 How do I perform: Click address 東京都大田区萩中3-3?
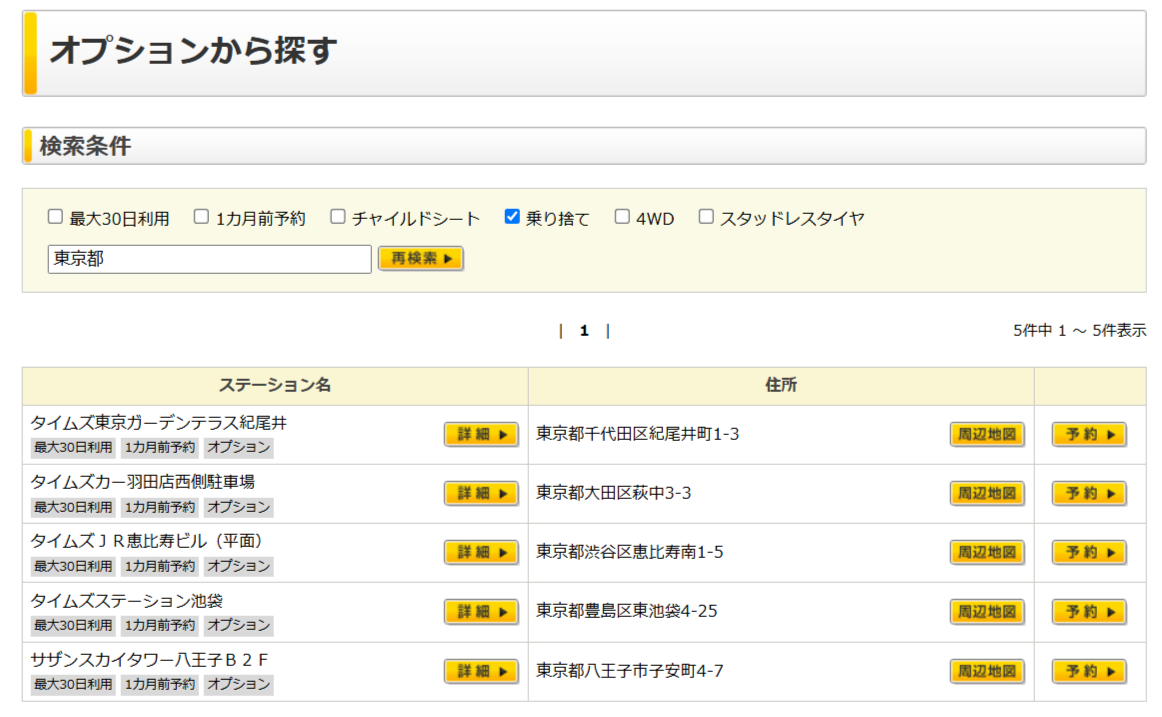pyautogui.click(x=614, y=493)
